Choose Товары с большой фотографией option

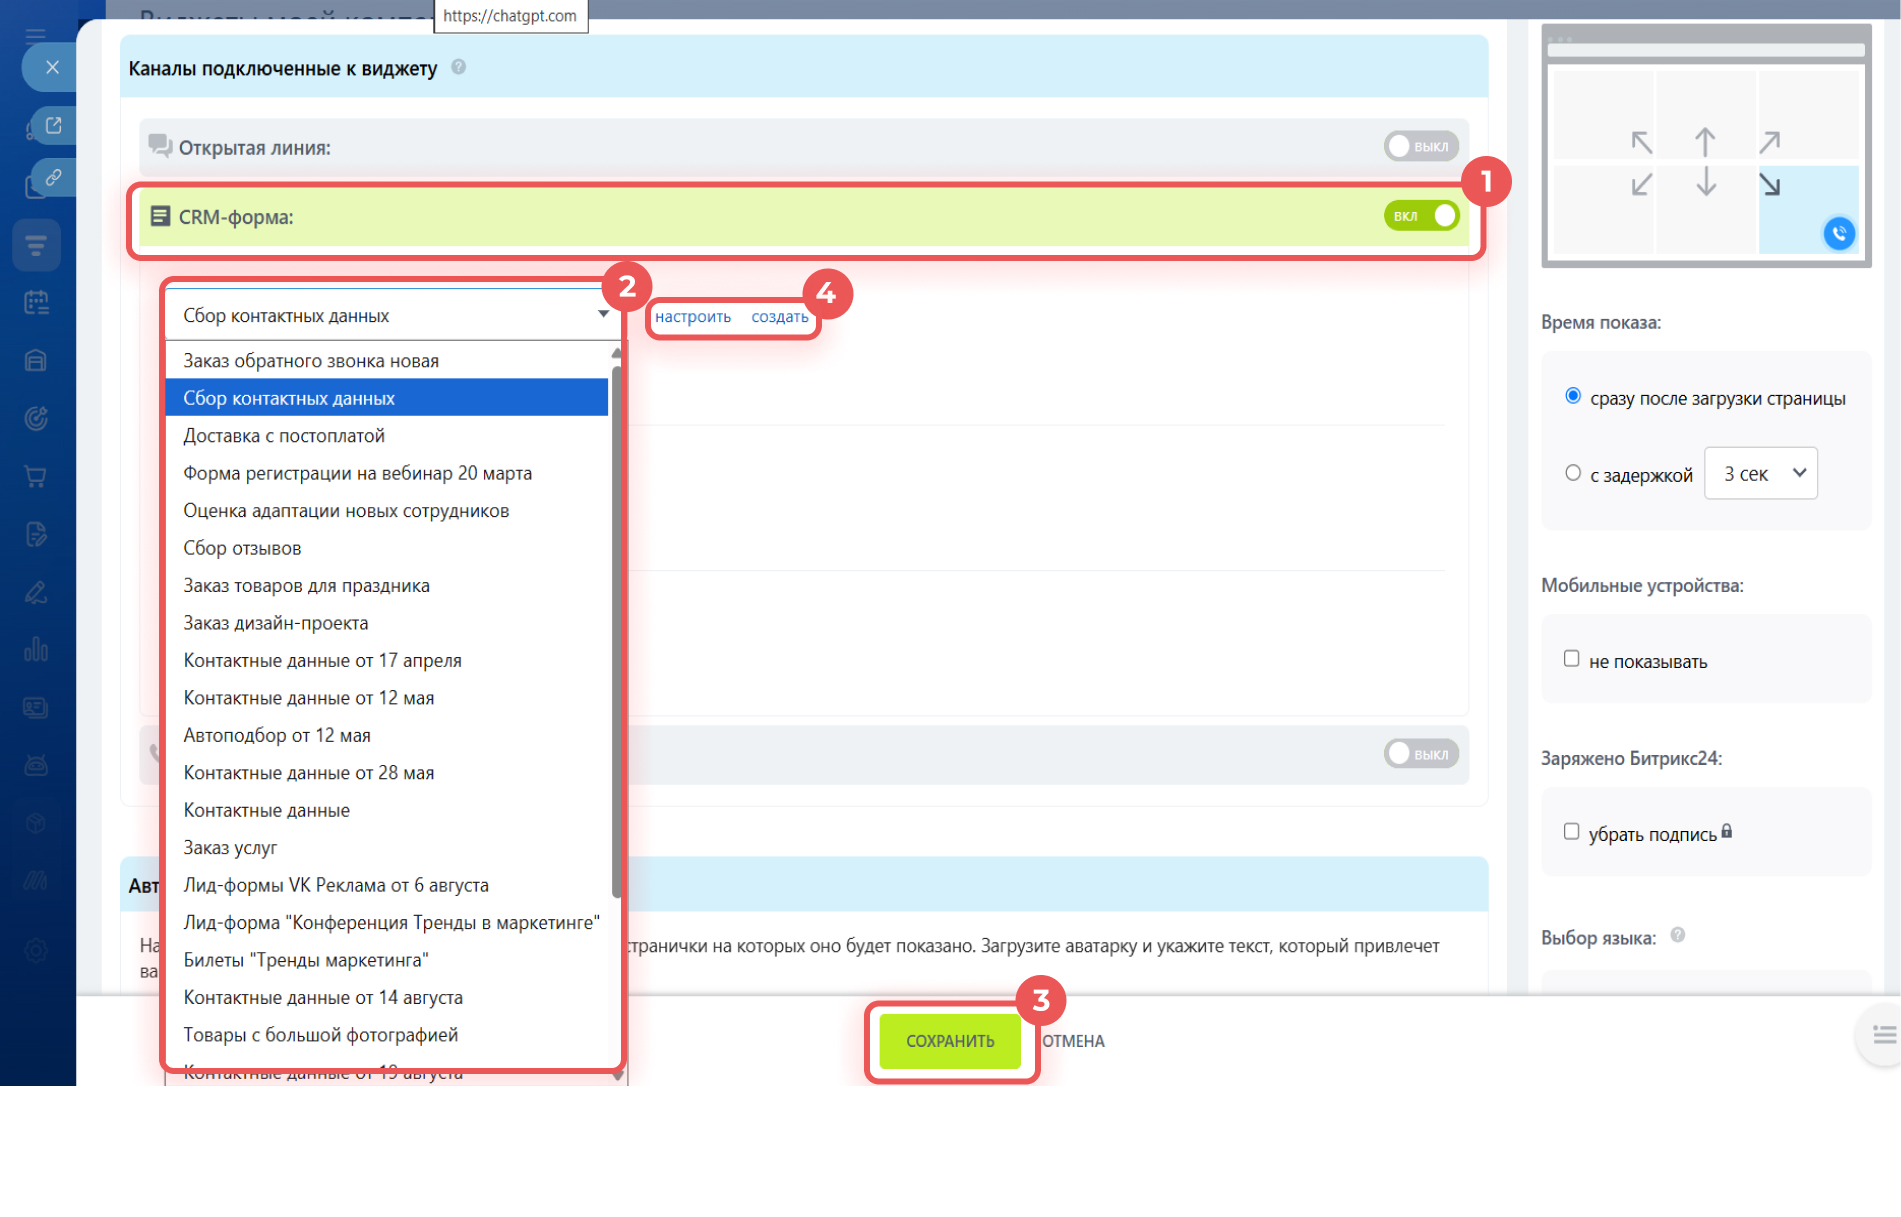pos(387,1035)
